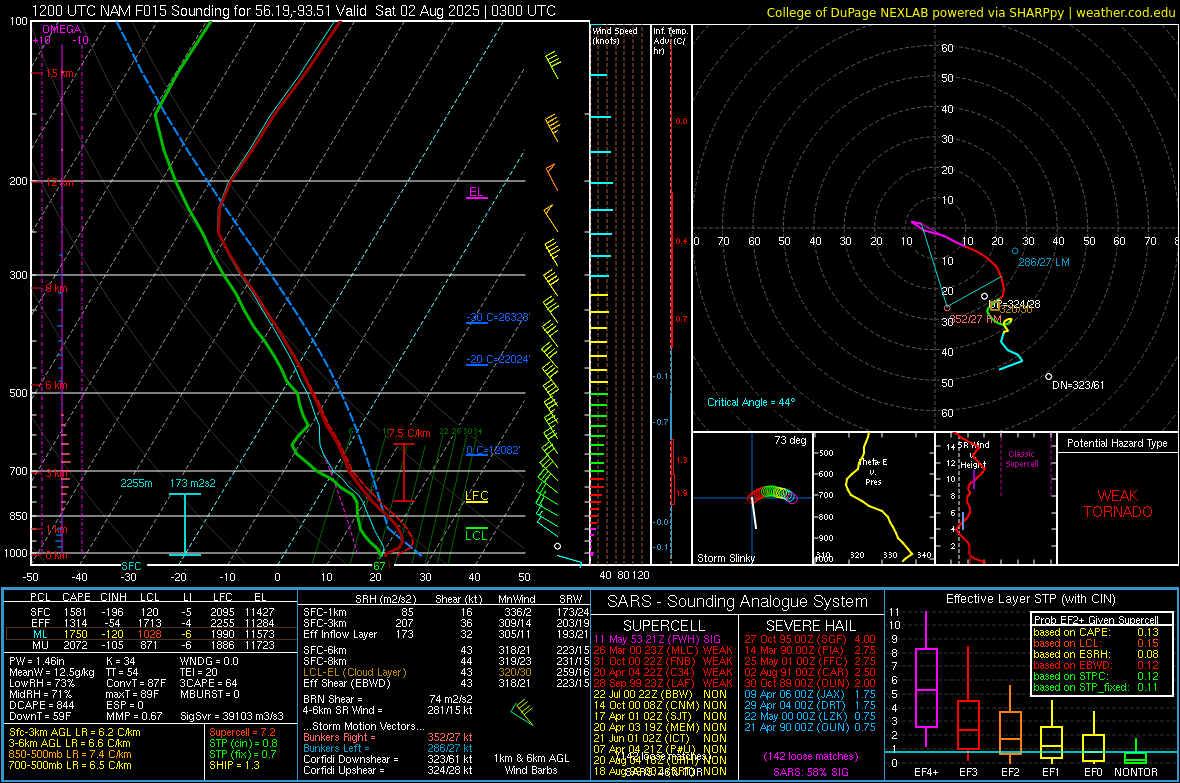Select the MU parcel row with CAPE 2072
The image size is (1180, 783).
[151, 645]
